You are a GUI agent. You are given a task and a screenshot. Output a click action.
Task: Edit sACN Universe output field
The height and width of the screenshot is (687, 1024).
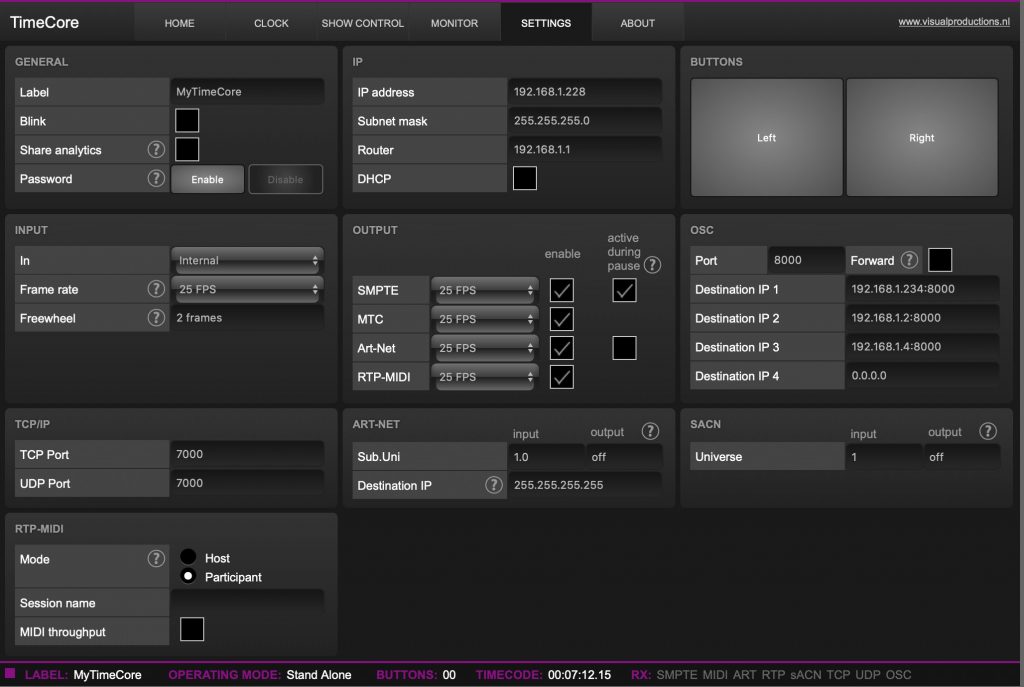tap(961, 456)
